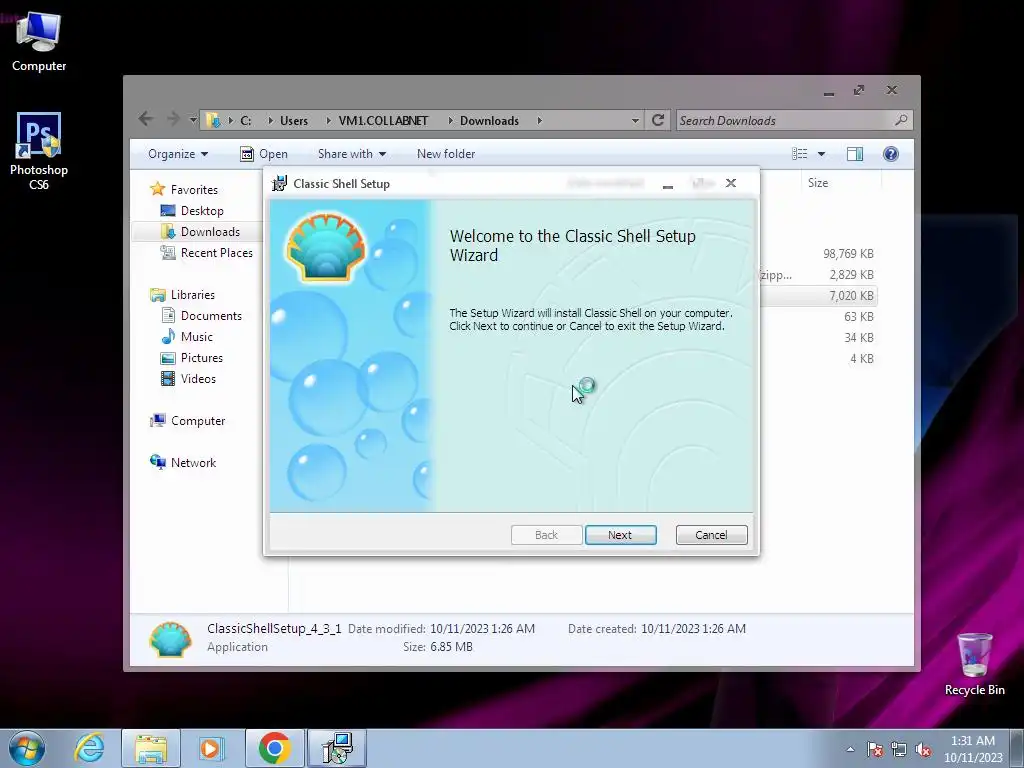Viewport: 1024px width, 768px height.
Task: Click the Date created value in details pane
Action: point(693,629)
